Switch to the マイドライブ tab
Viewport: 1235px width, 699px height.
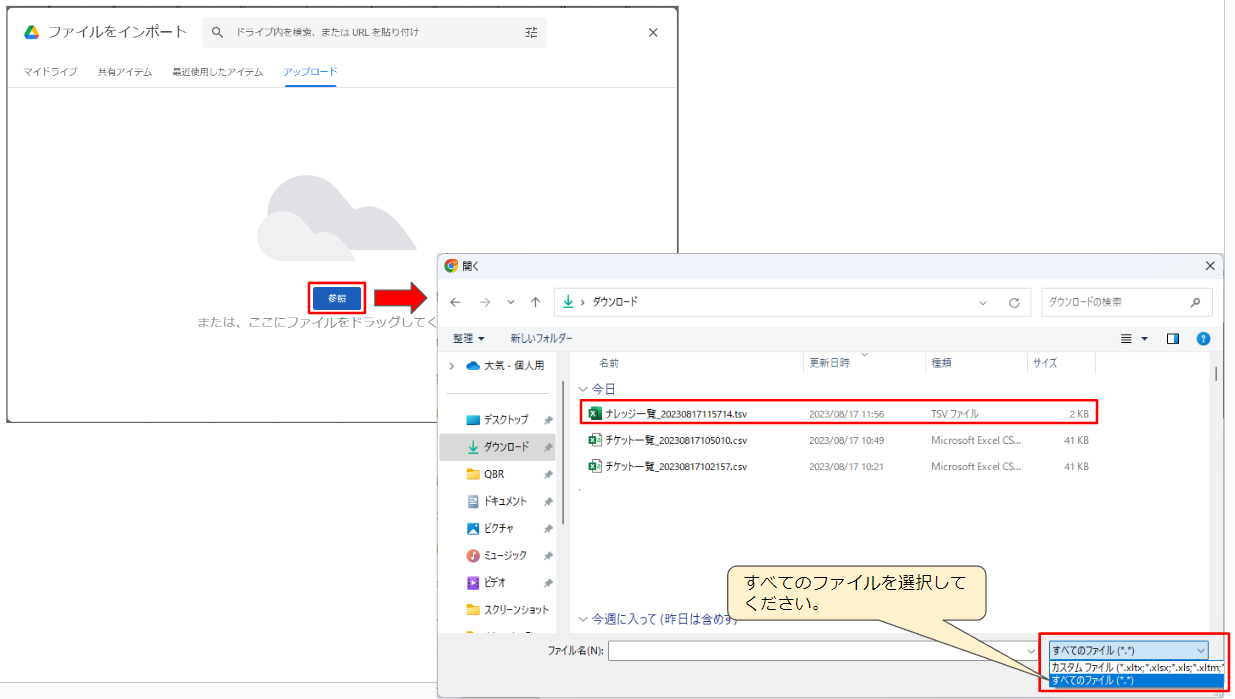point(50,72)
